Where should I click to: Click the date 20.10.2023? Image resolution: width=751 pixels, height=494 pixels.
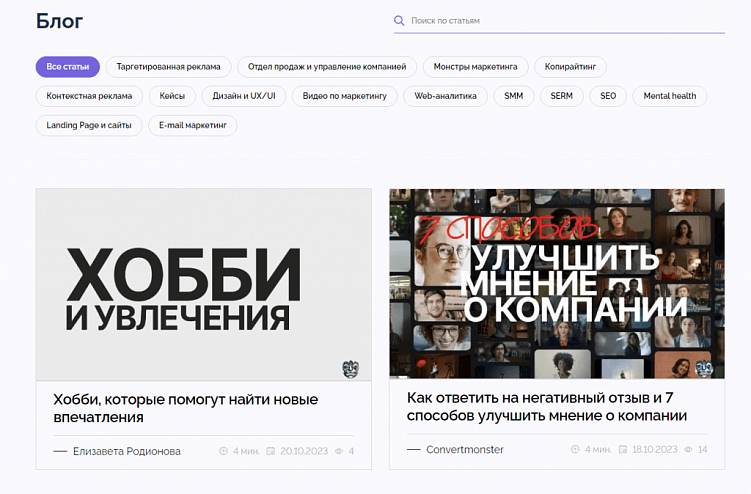[x=304, y=451]
